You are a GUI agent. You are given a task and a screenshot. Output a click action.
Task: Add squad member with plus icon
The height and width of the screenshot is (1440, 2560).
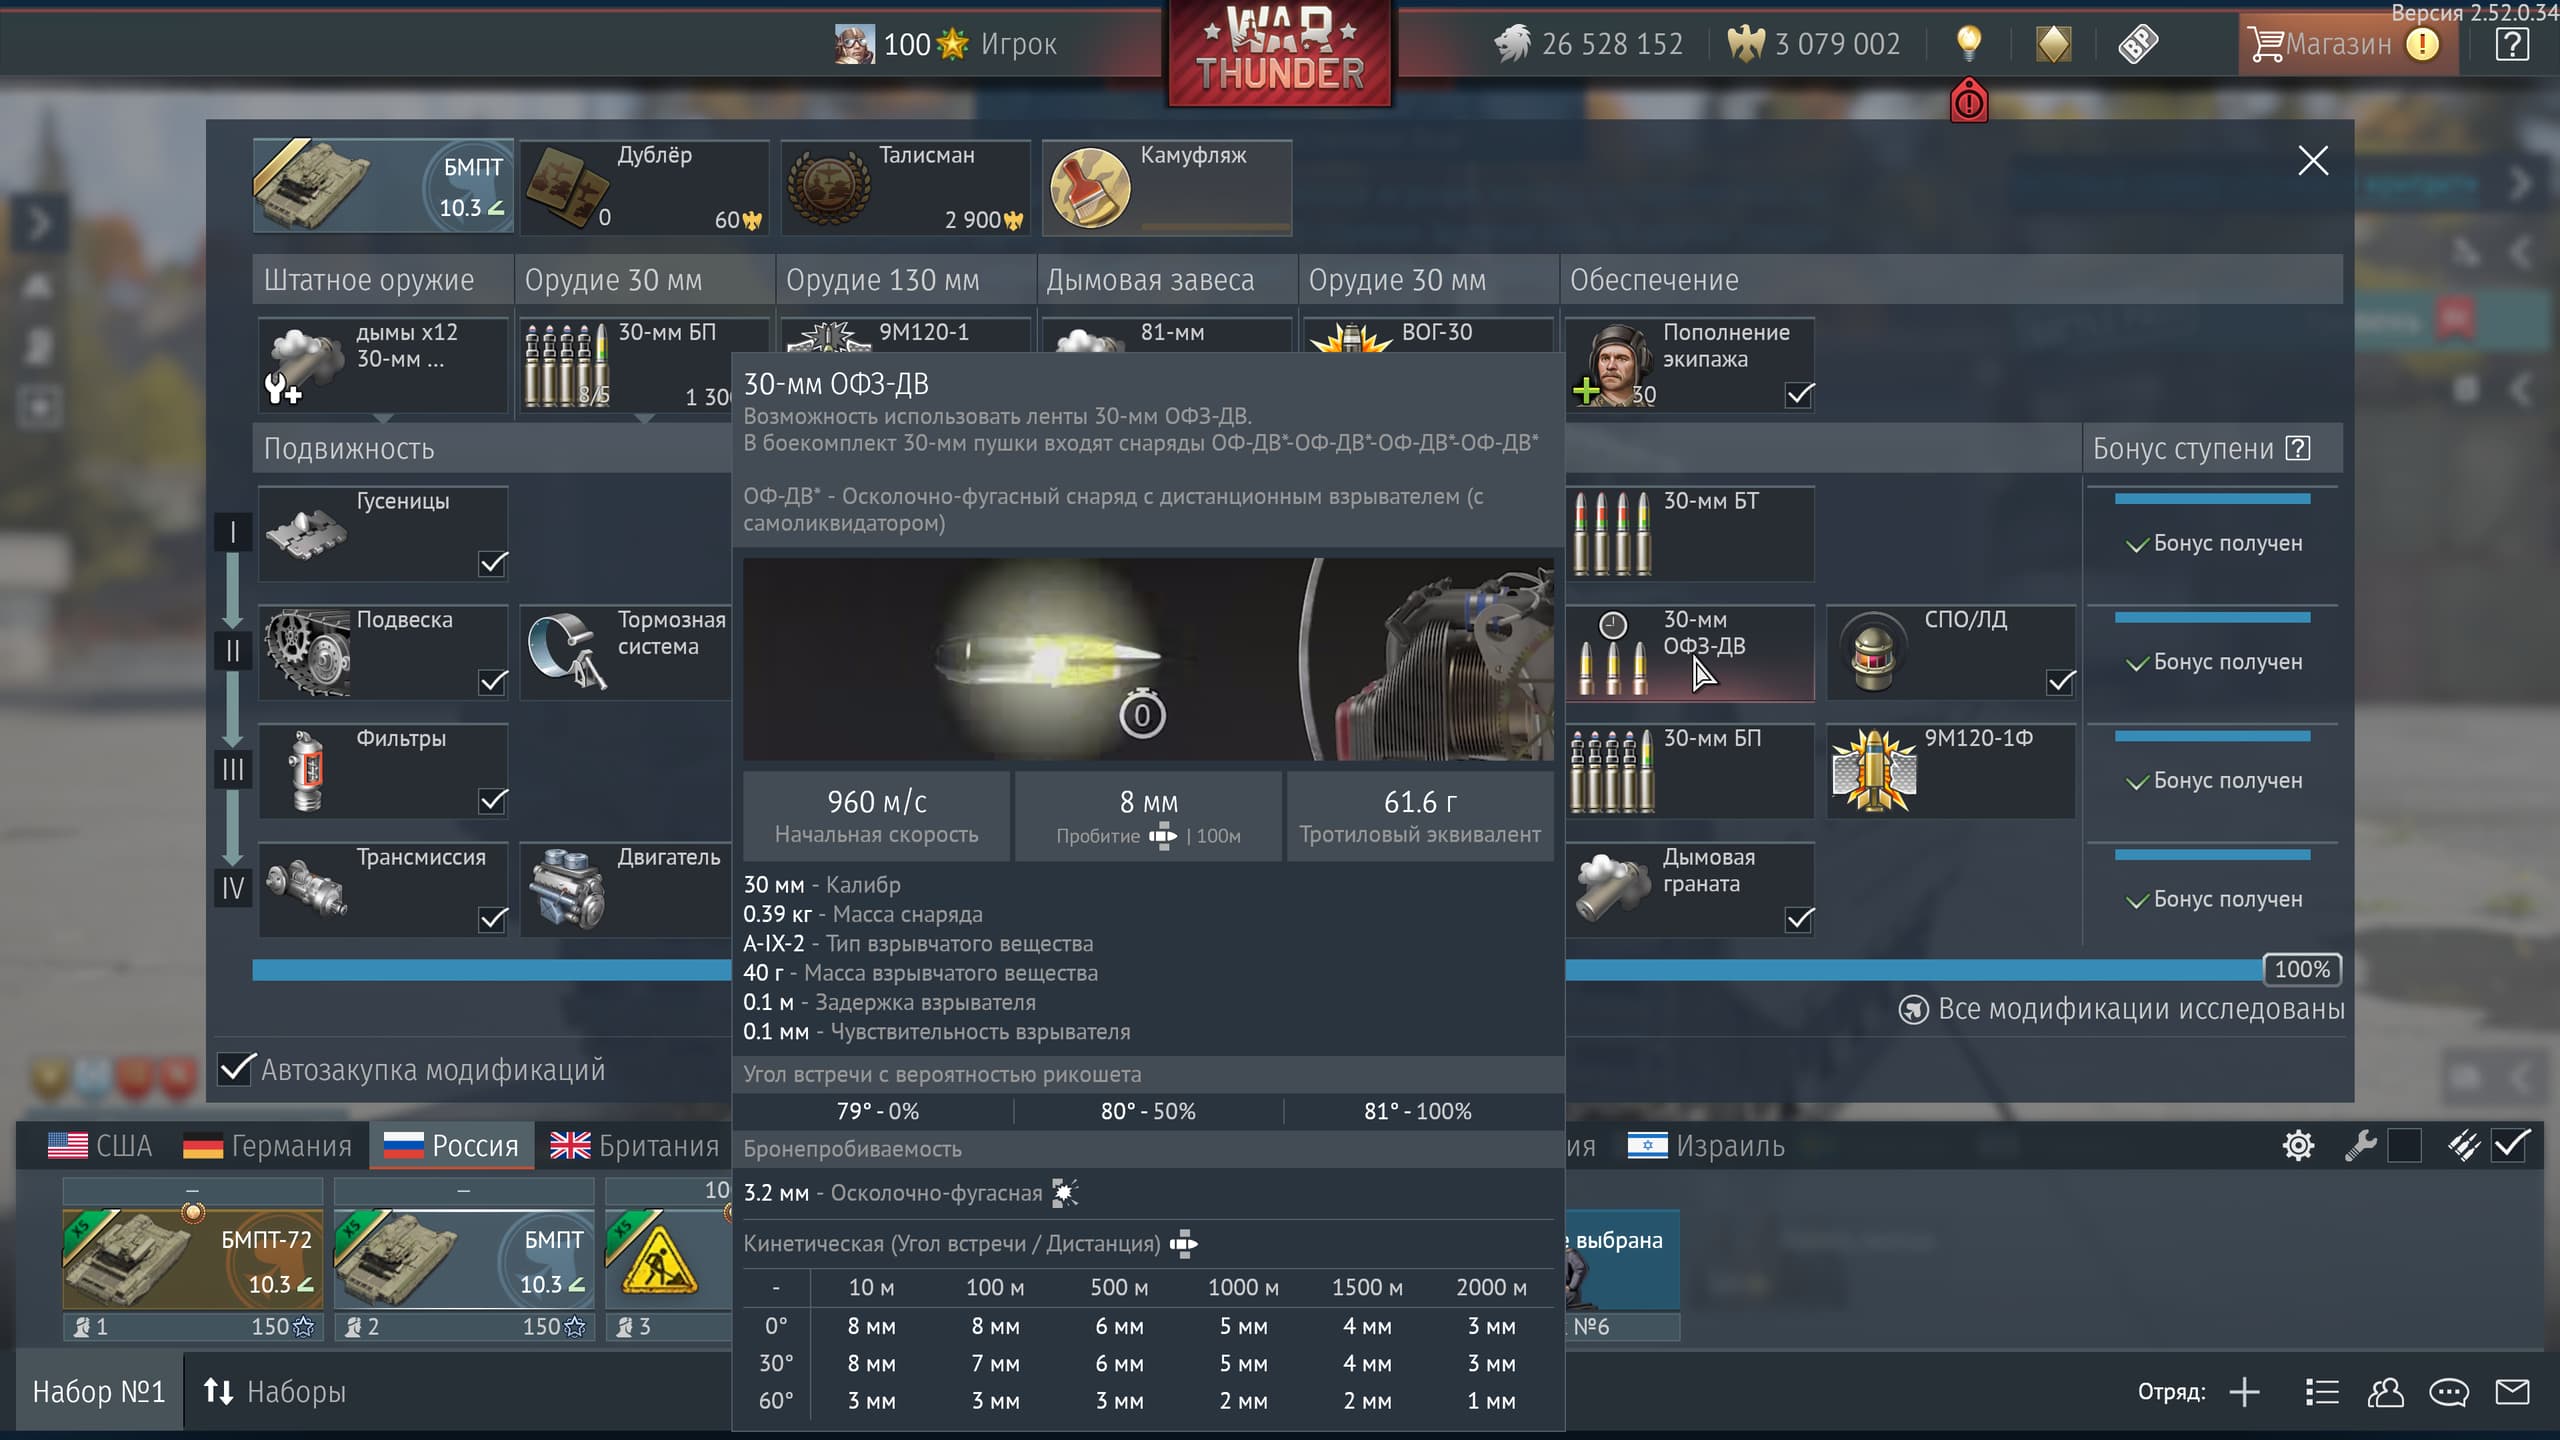click(x=2244, y=1392)
